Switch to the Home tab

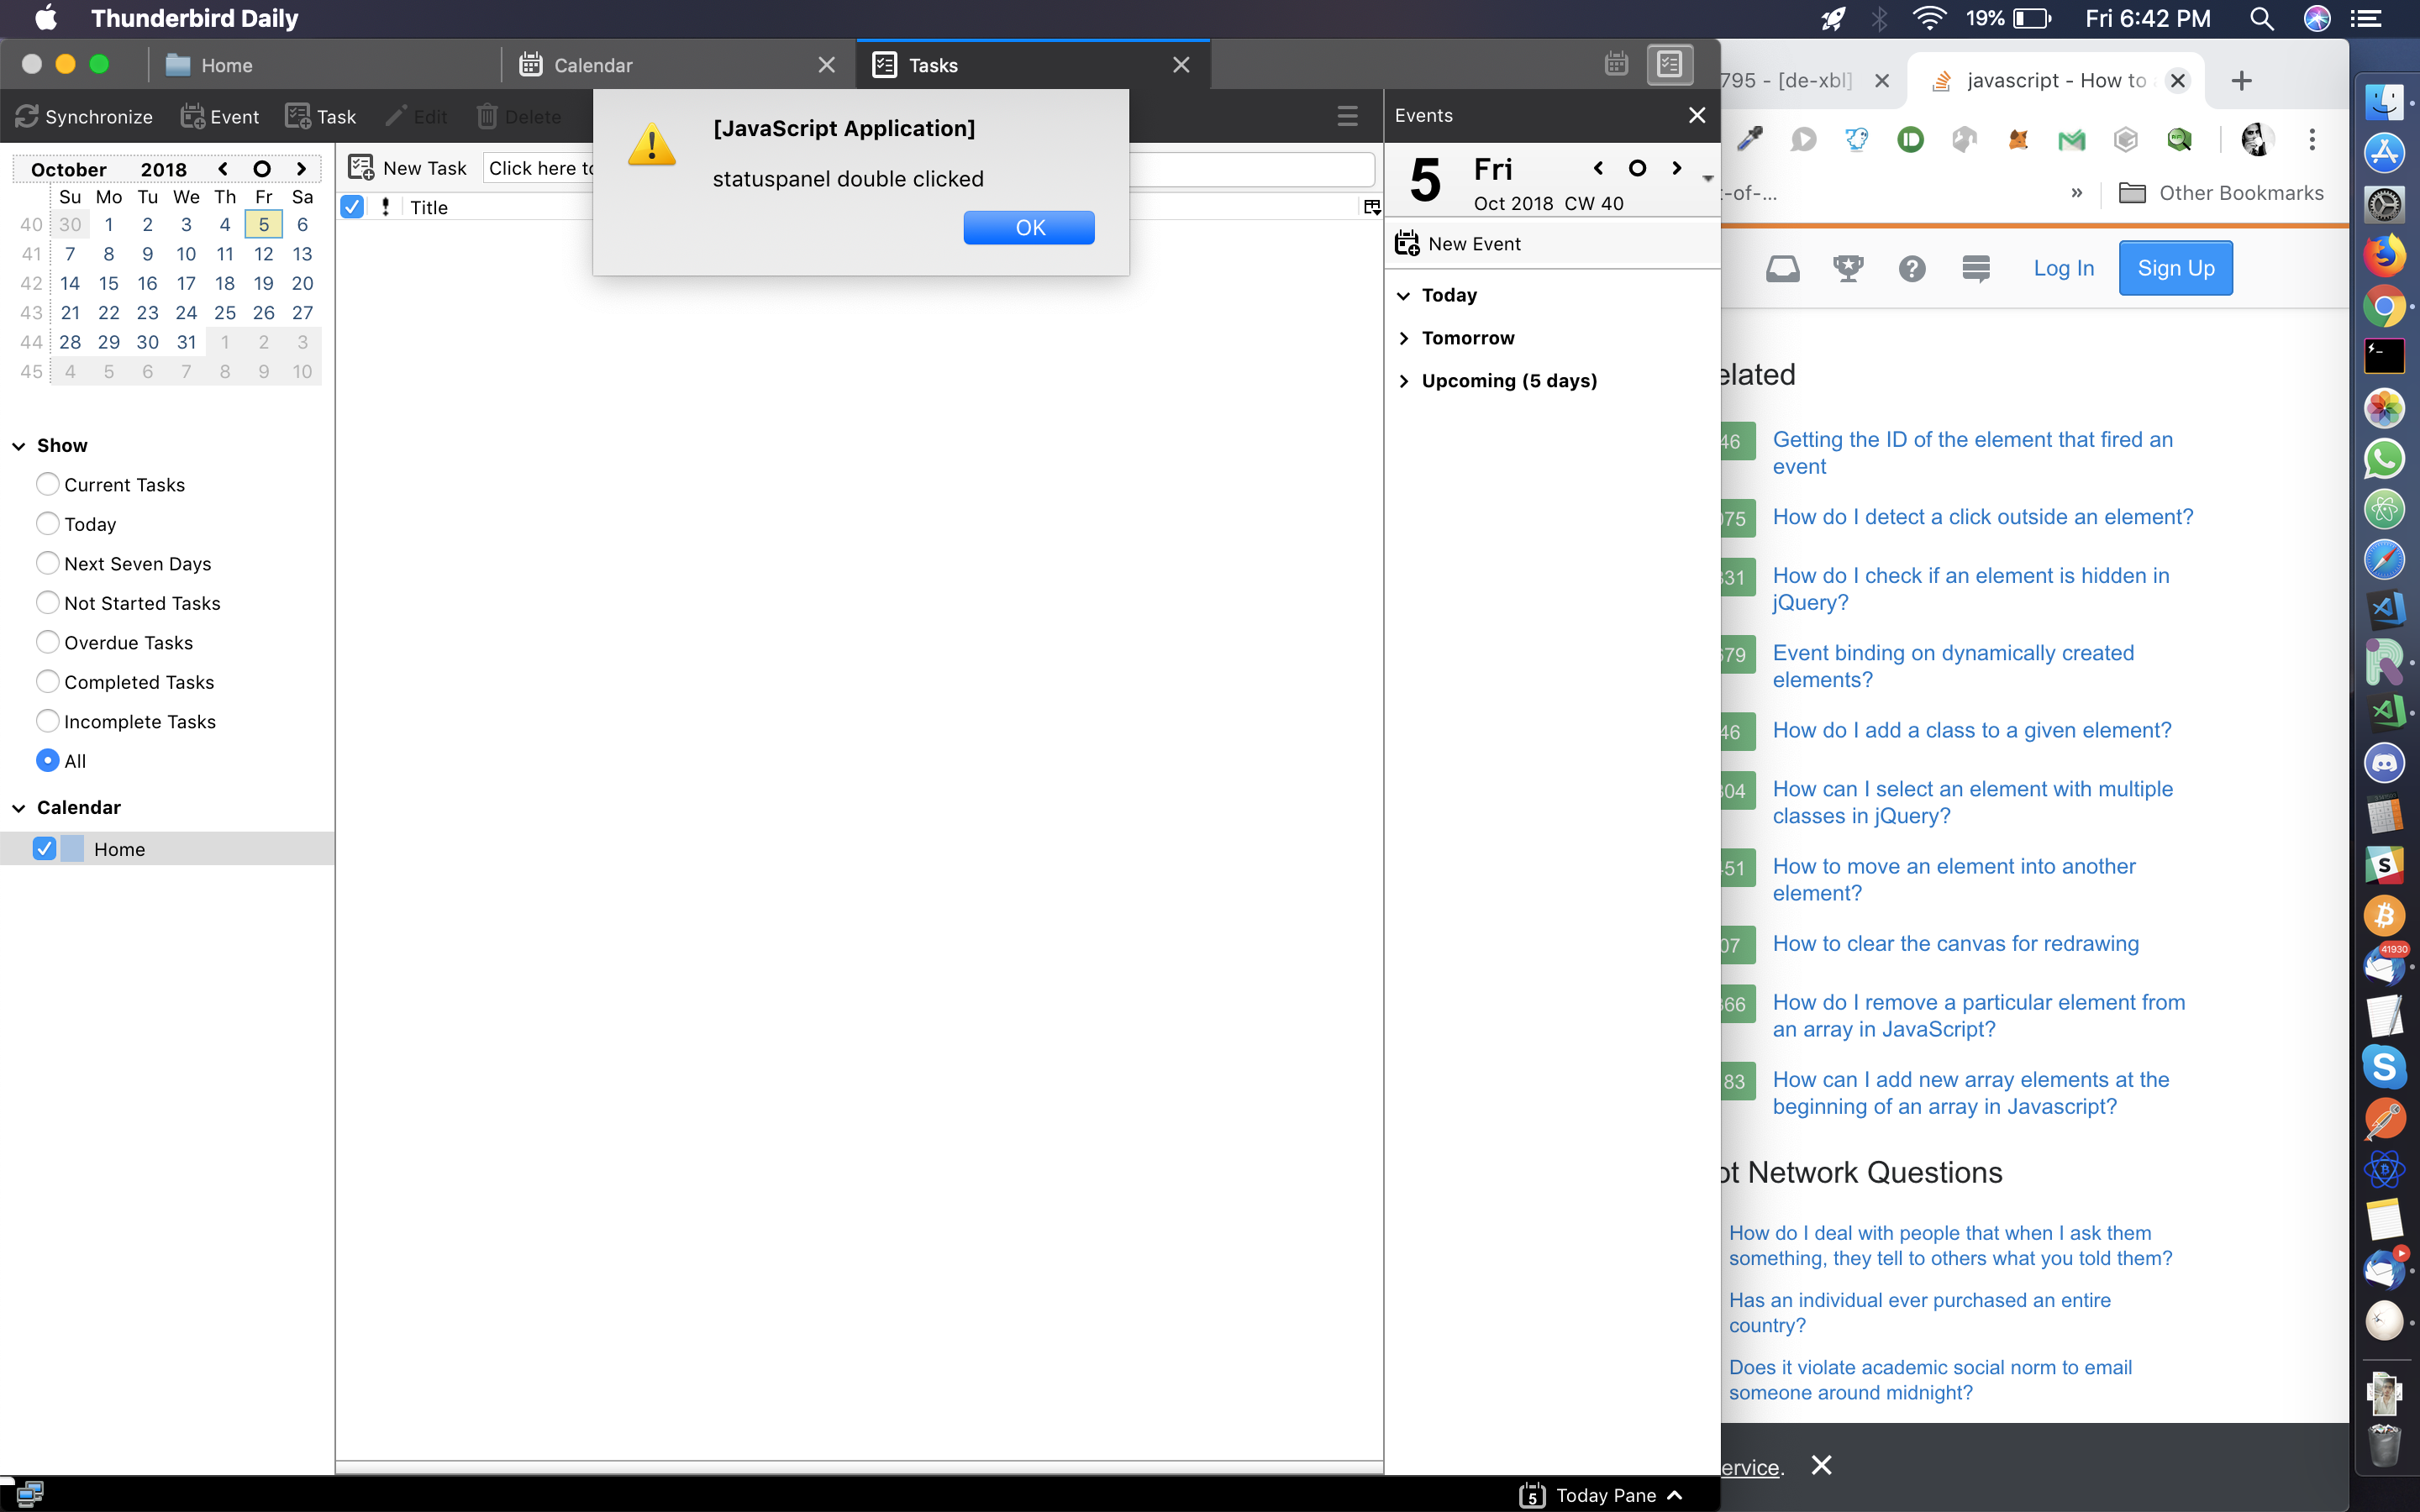(324, 65)
